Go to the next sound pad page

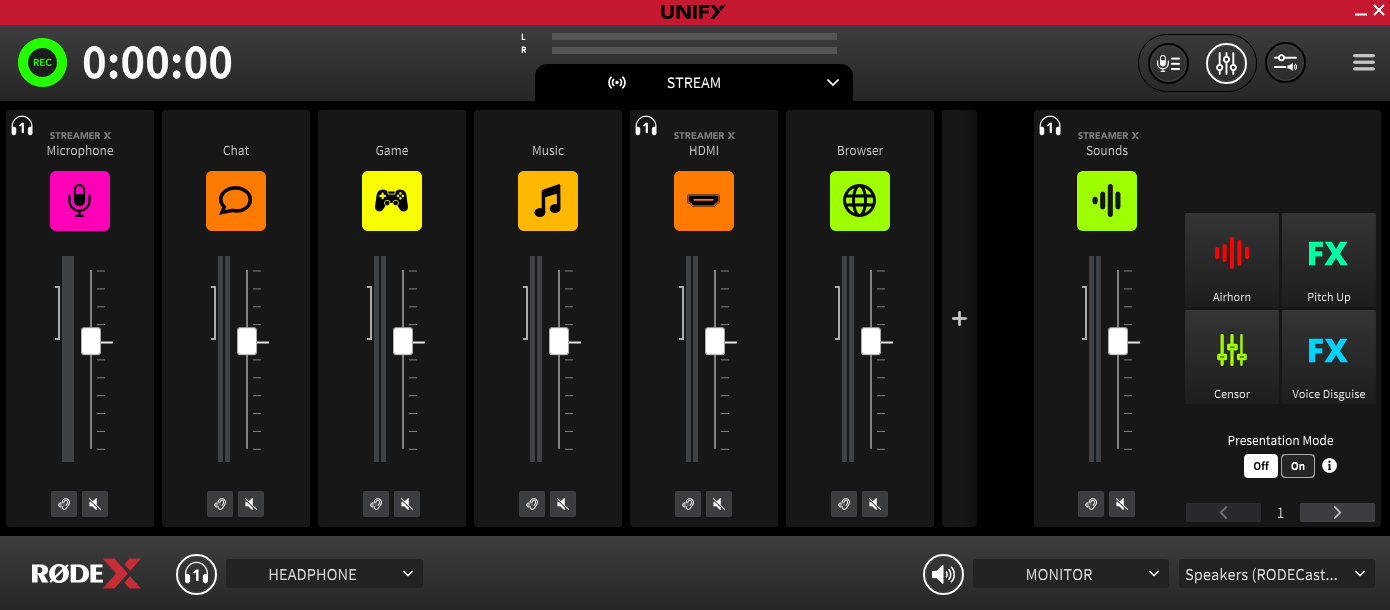pyautogui.click(x=1337, y=513)
